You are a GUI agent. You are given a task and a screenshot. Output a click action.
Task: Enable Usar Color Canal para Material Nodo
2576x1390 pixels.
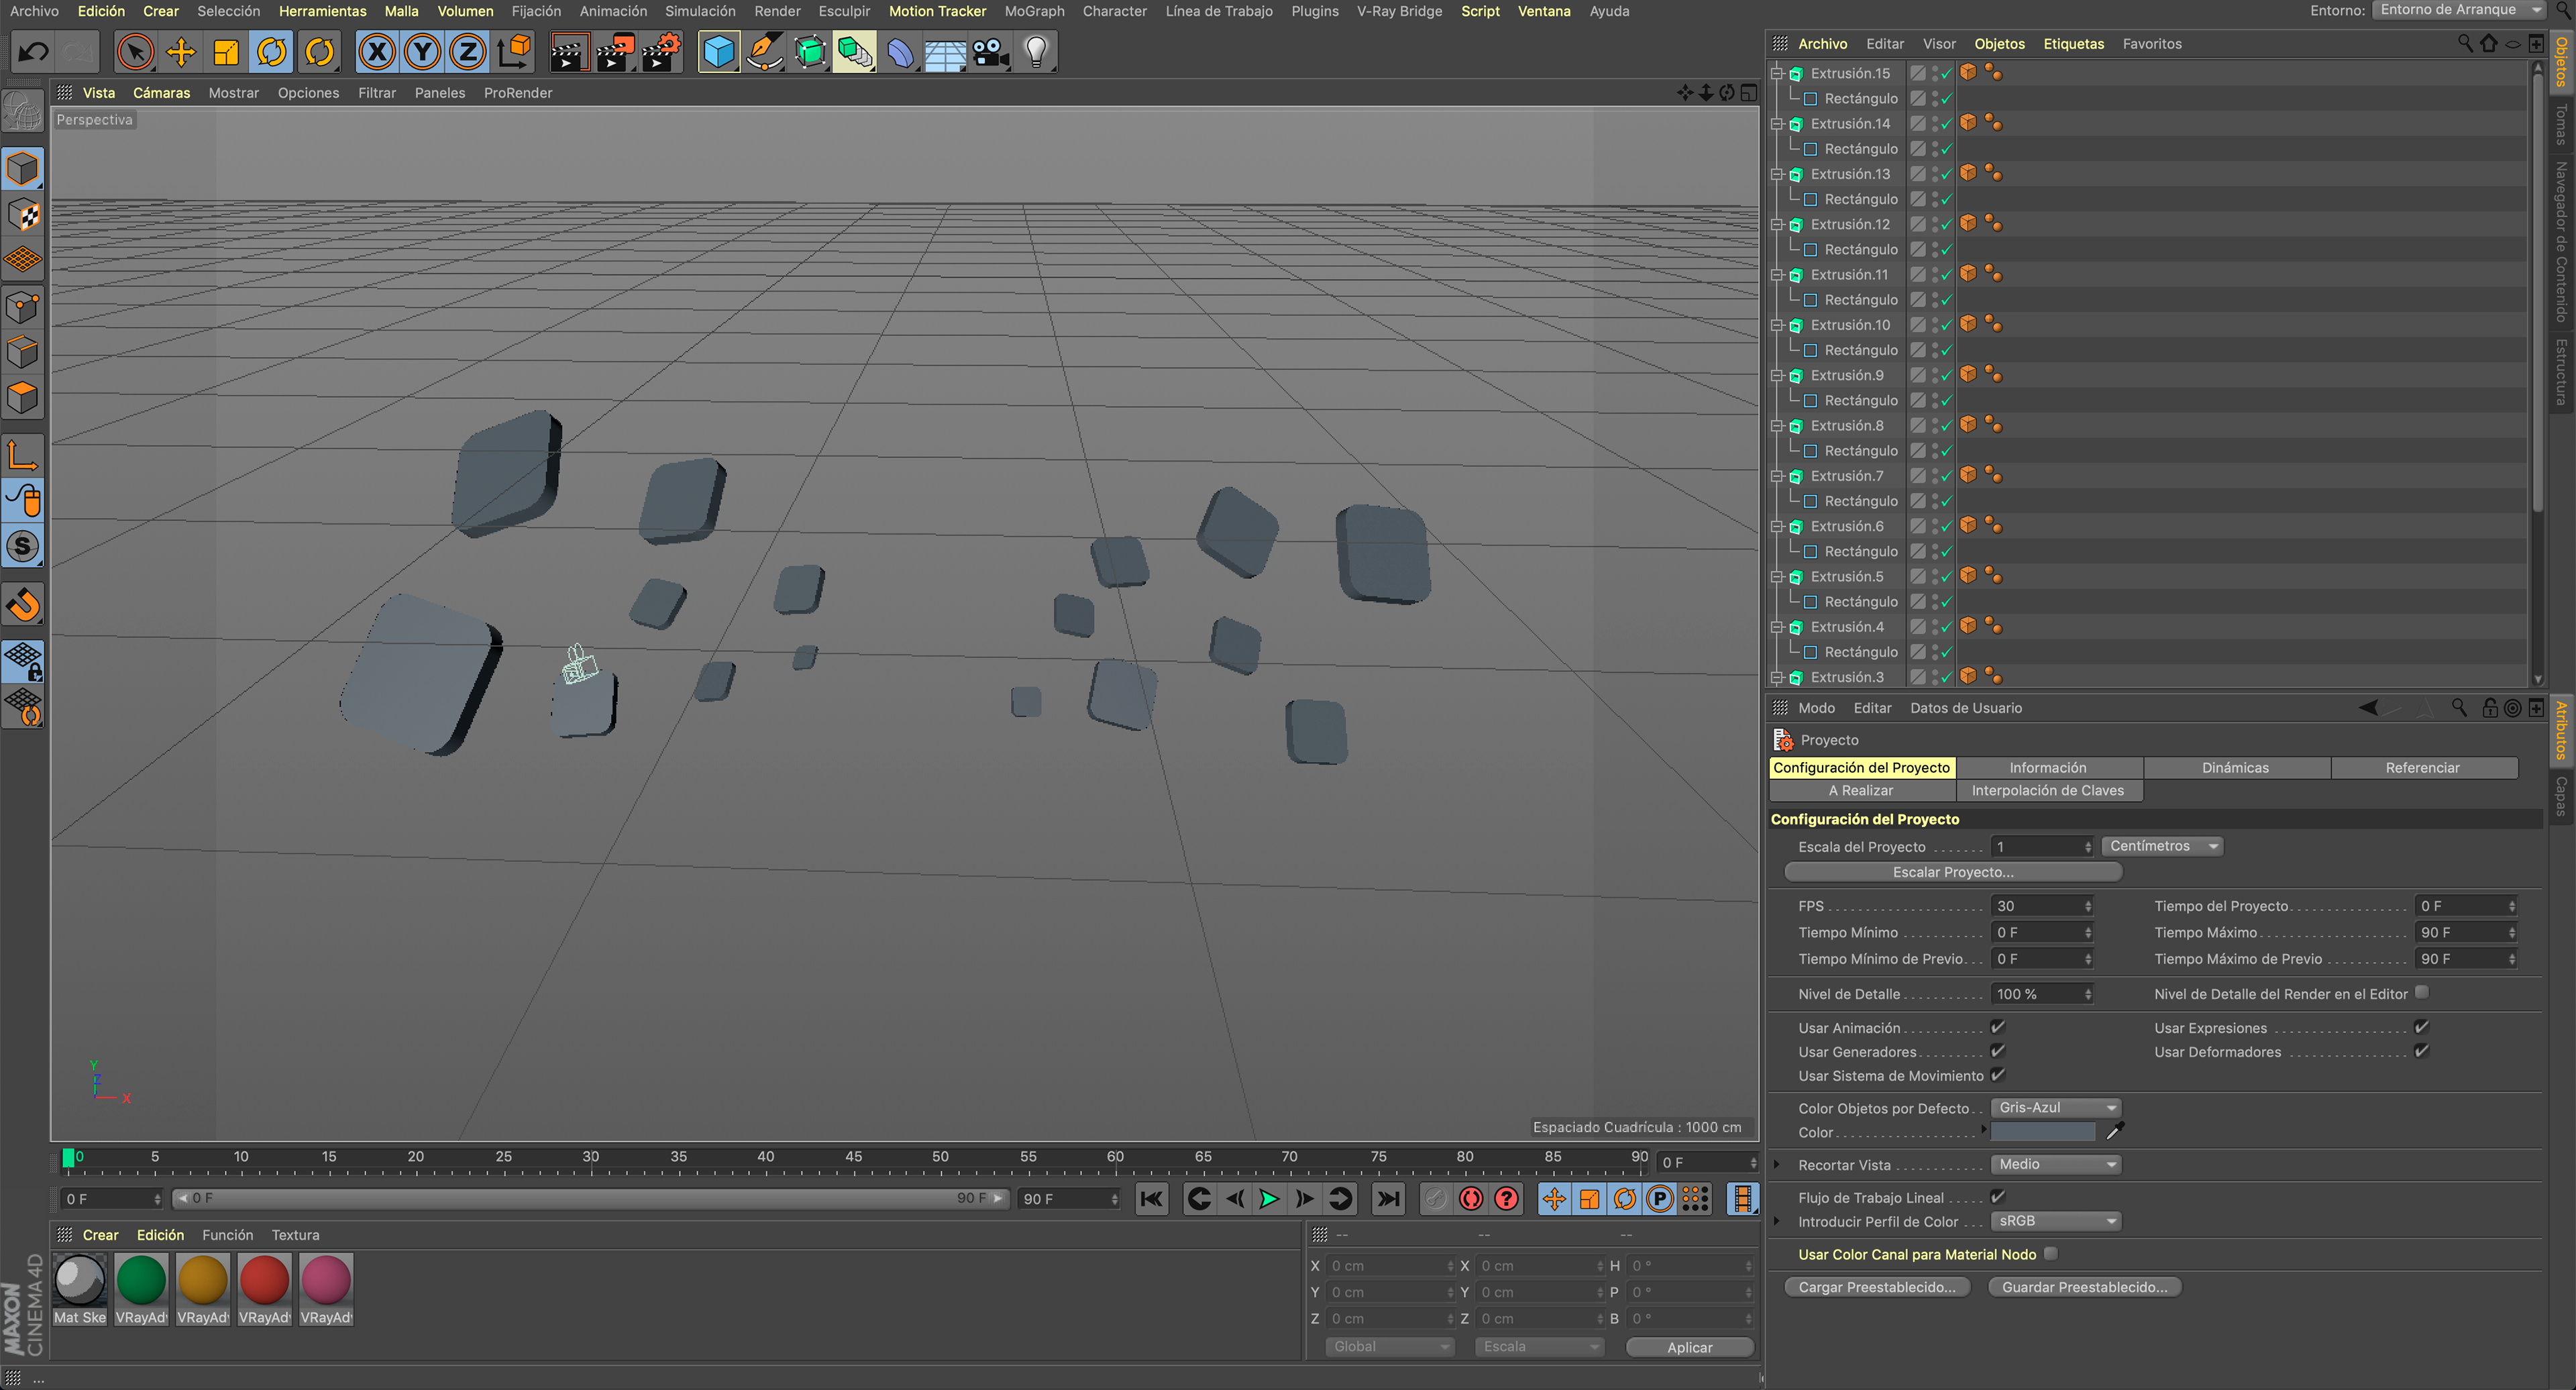(x=2050, y=1254)
